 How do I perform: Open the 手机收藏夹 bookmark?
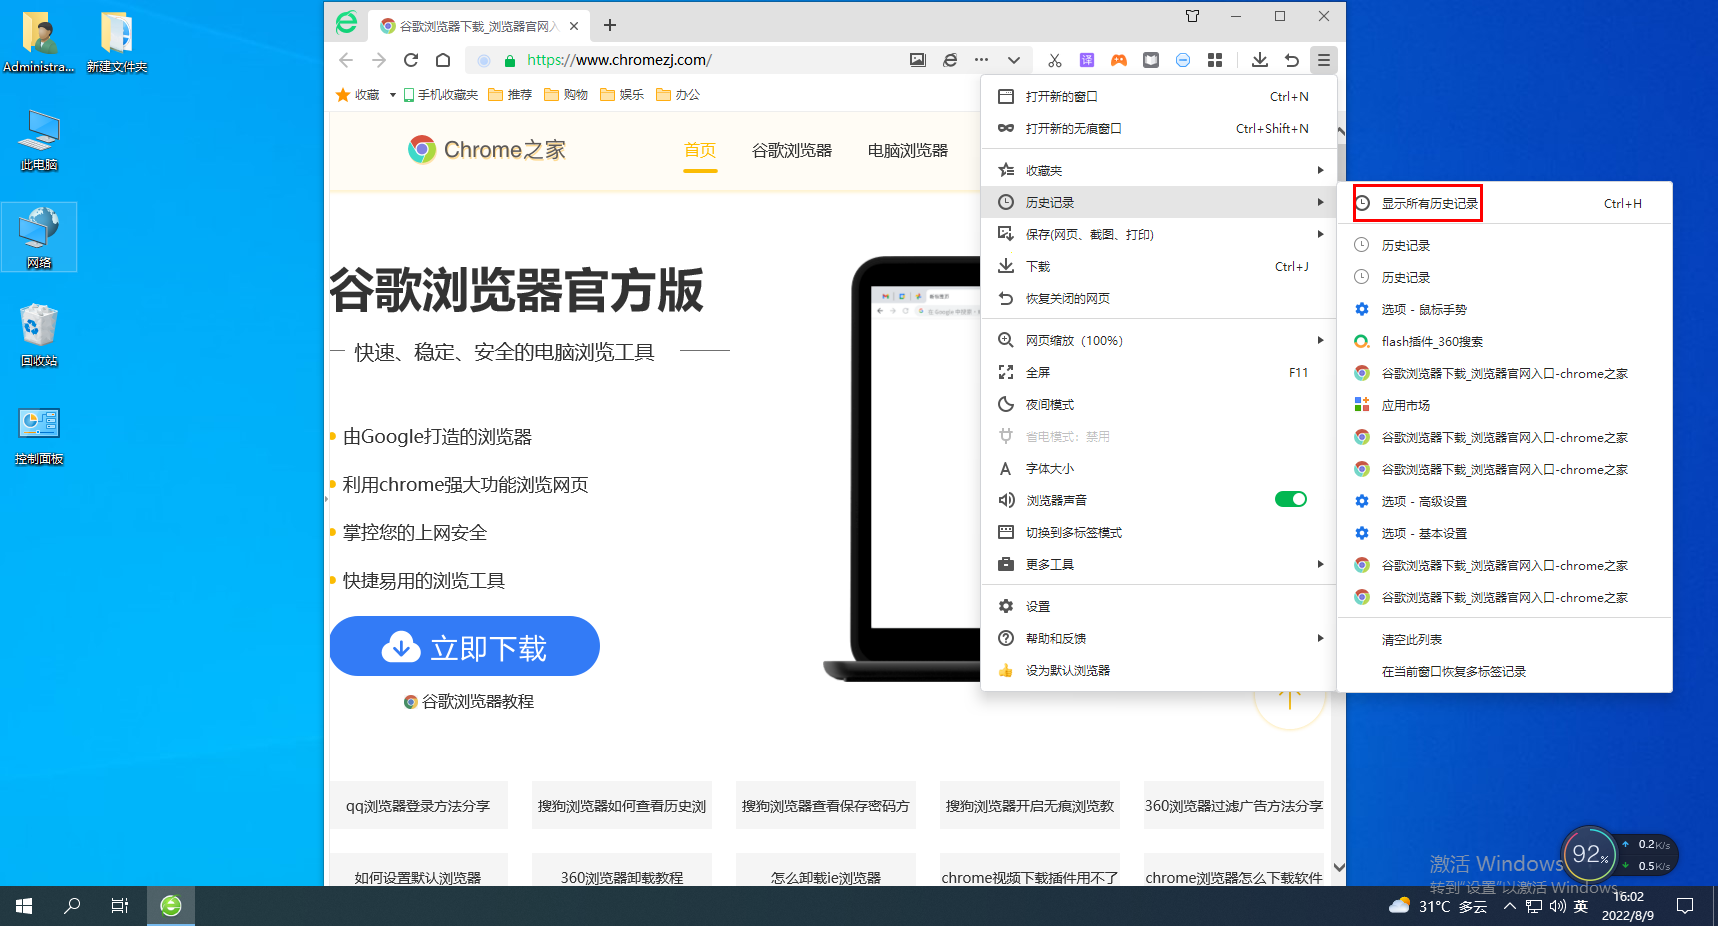coord(441,95)
